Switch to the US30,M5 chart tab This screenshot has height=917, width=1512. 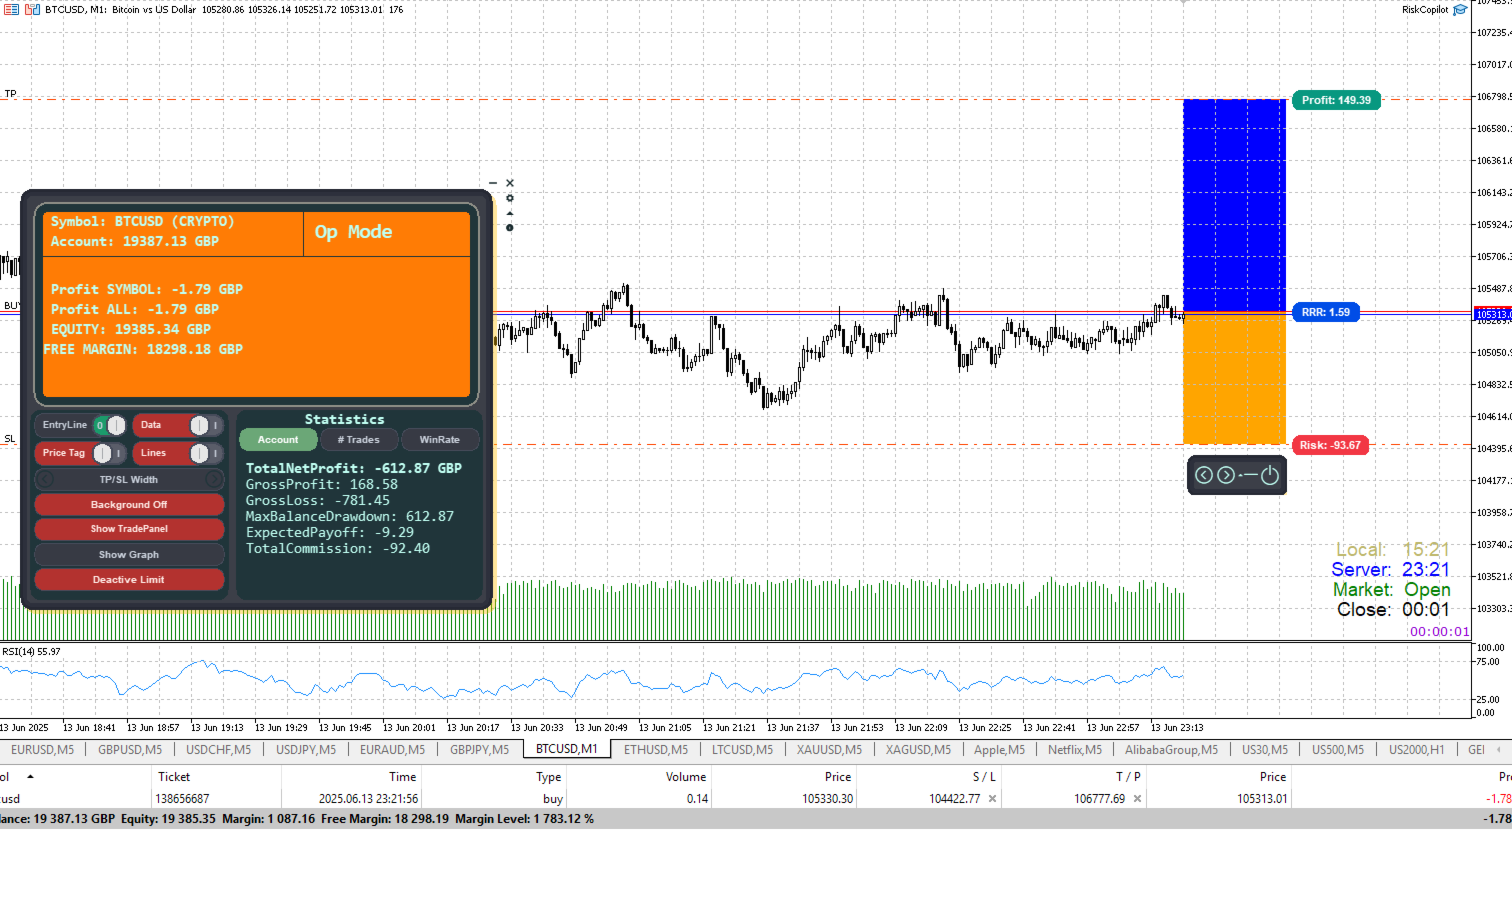(x=1267, y=750)
